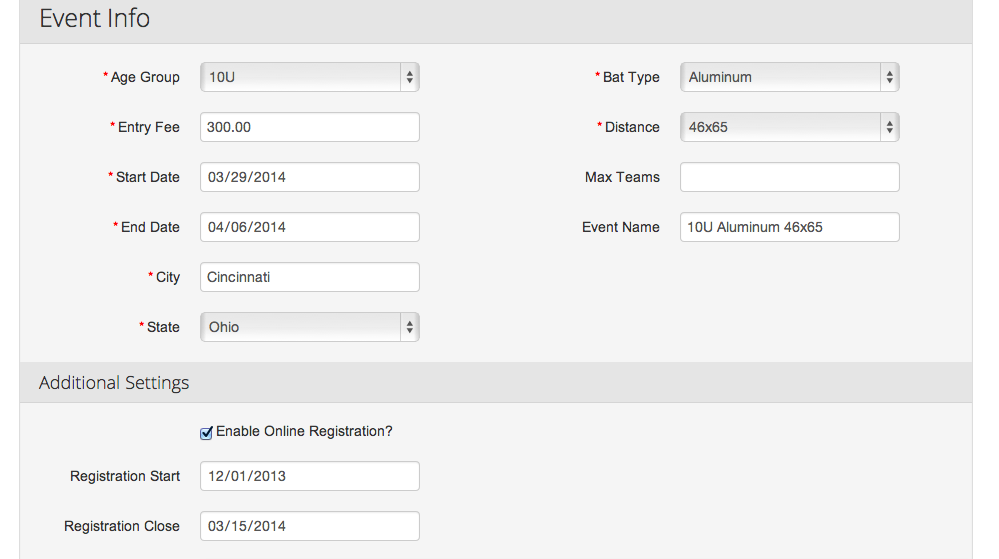This screenshot has width=999, height=559.
Task: Click the Event Info section heading
Action: [x=94, y=18]
